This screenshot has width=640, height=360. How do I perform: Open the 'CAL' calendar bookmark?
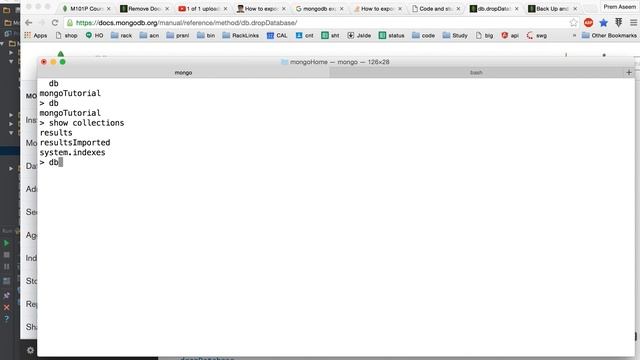(277, 36)
